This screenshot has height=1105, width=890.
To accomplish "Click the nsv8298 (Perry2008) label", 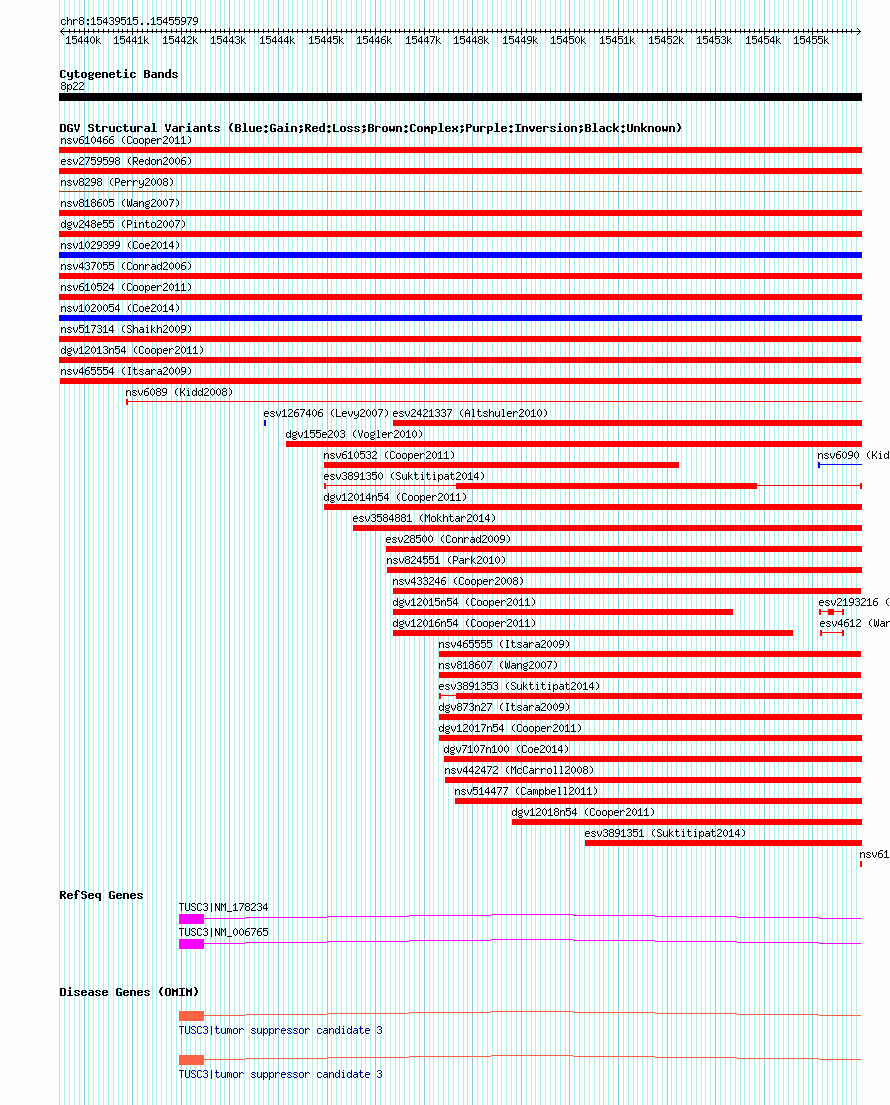I will pyautogui.click(x=117, y=183).
